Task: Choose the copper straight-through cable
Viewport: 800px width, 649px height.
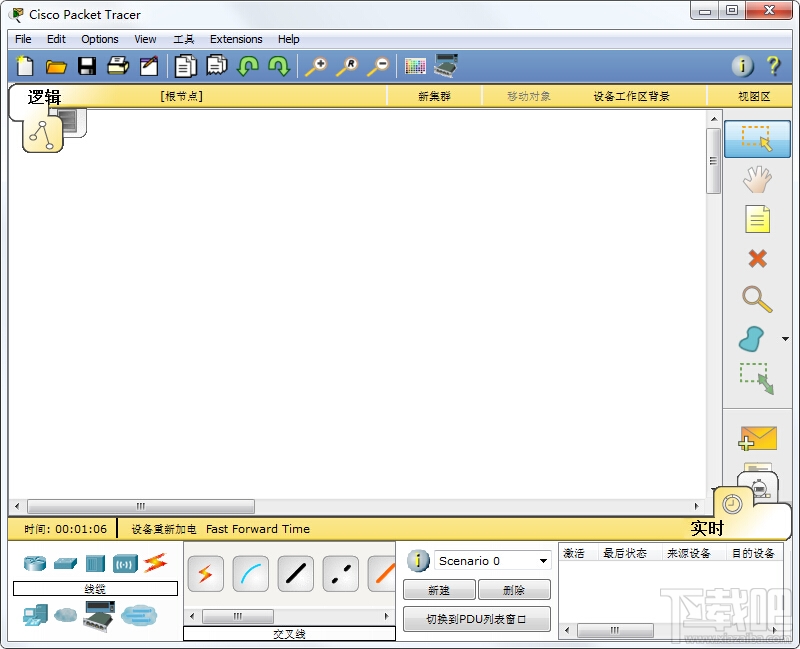Action: [x=295, y=574]
